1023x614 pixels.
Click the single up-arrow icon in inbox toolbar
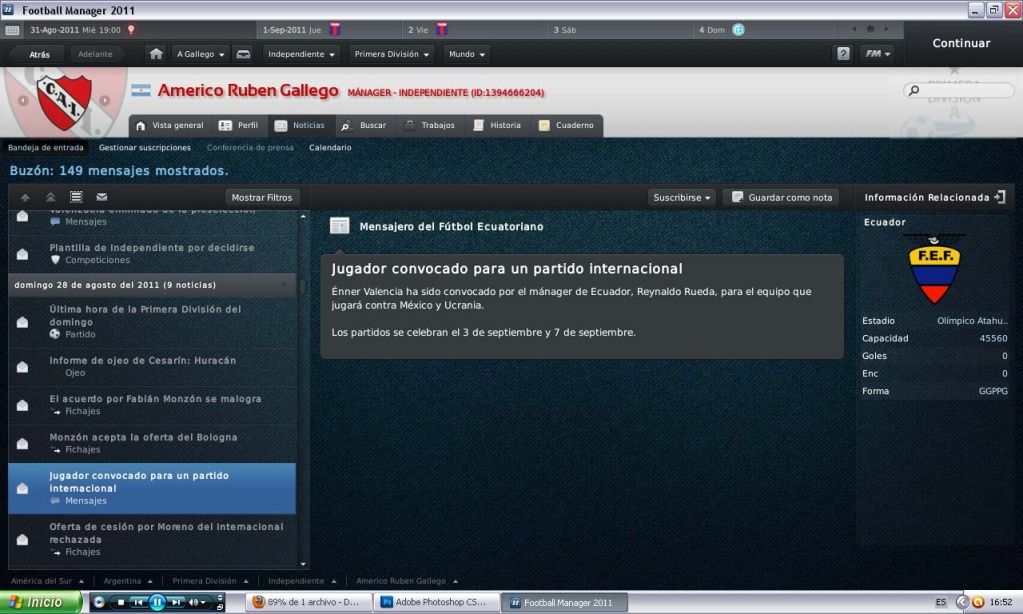tap(25, 197)
